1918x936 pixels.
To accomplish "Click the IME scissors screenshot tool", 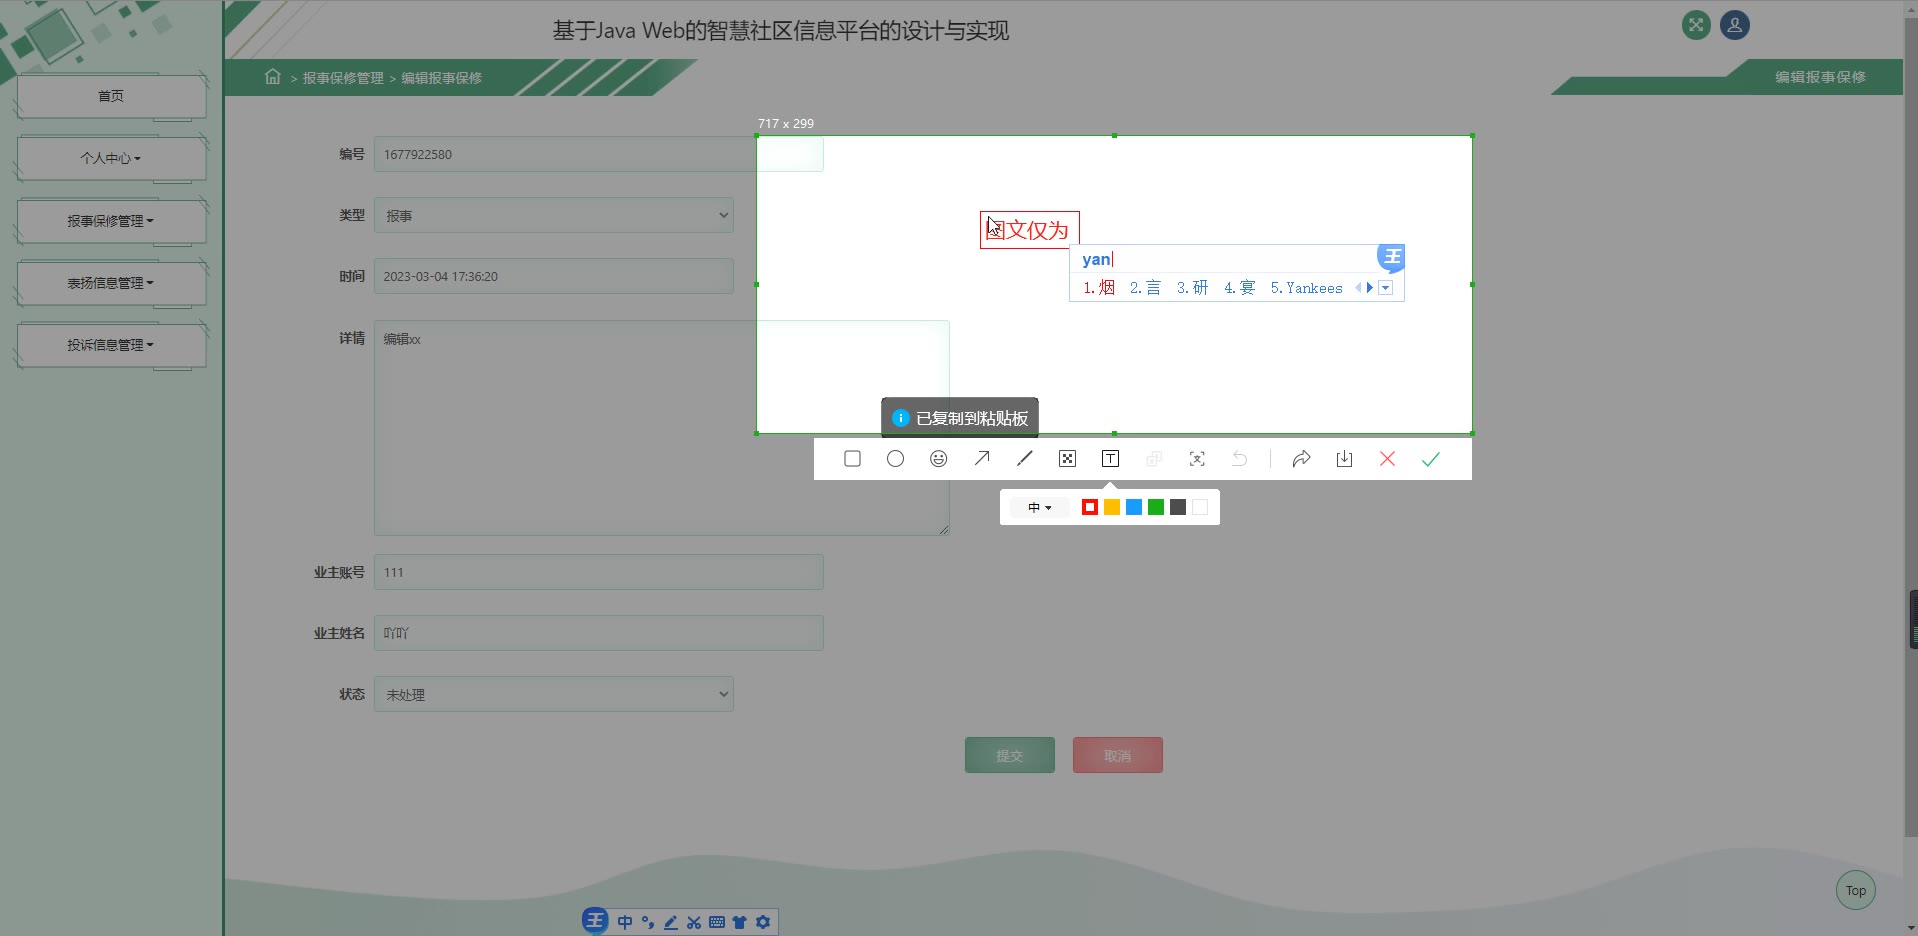I will pyautogui.click(x=694, y=922).
